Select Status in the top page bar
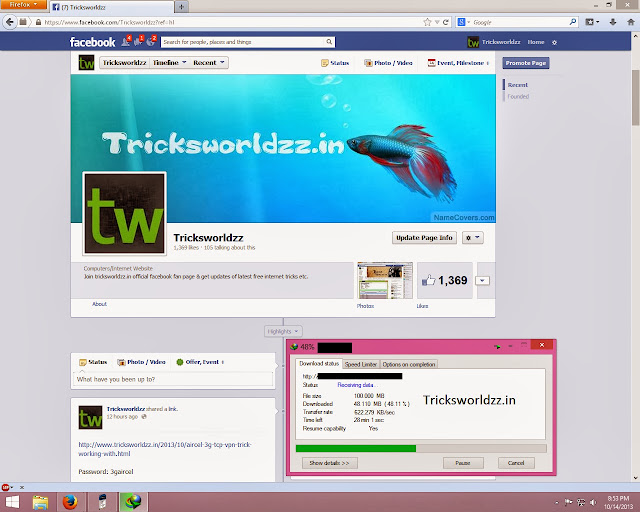Image resolution: width=640 pixels, height=512 pixels. [x=335, y=63]
